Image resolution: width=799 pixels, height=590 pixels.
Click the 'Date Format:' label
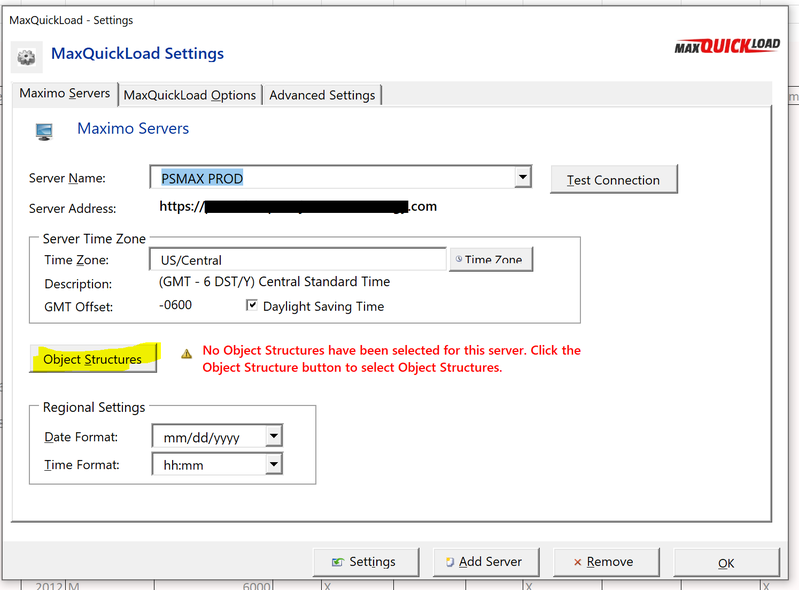click(81, 437)
